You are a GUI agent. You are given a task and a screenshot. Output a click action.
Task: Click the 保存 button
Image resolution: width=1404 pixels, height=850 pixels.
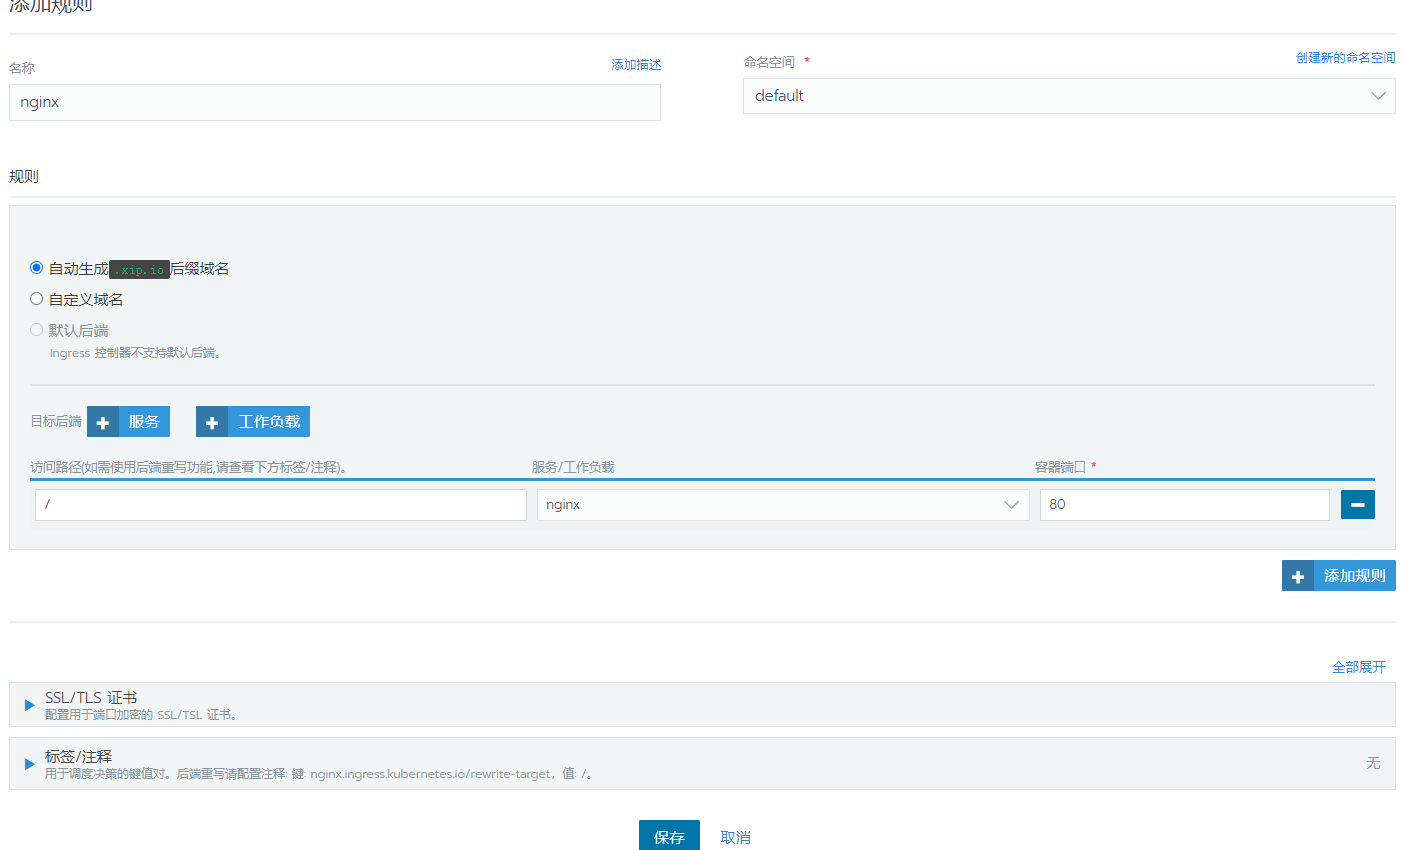pos(669,836)
